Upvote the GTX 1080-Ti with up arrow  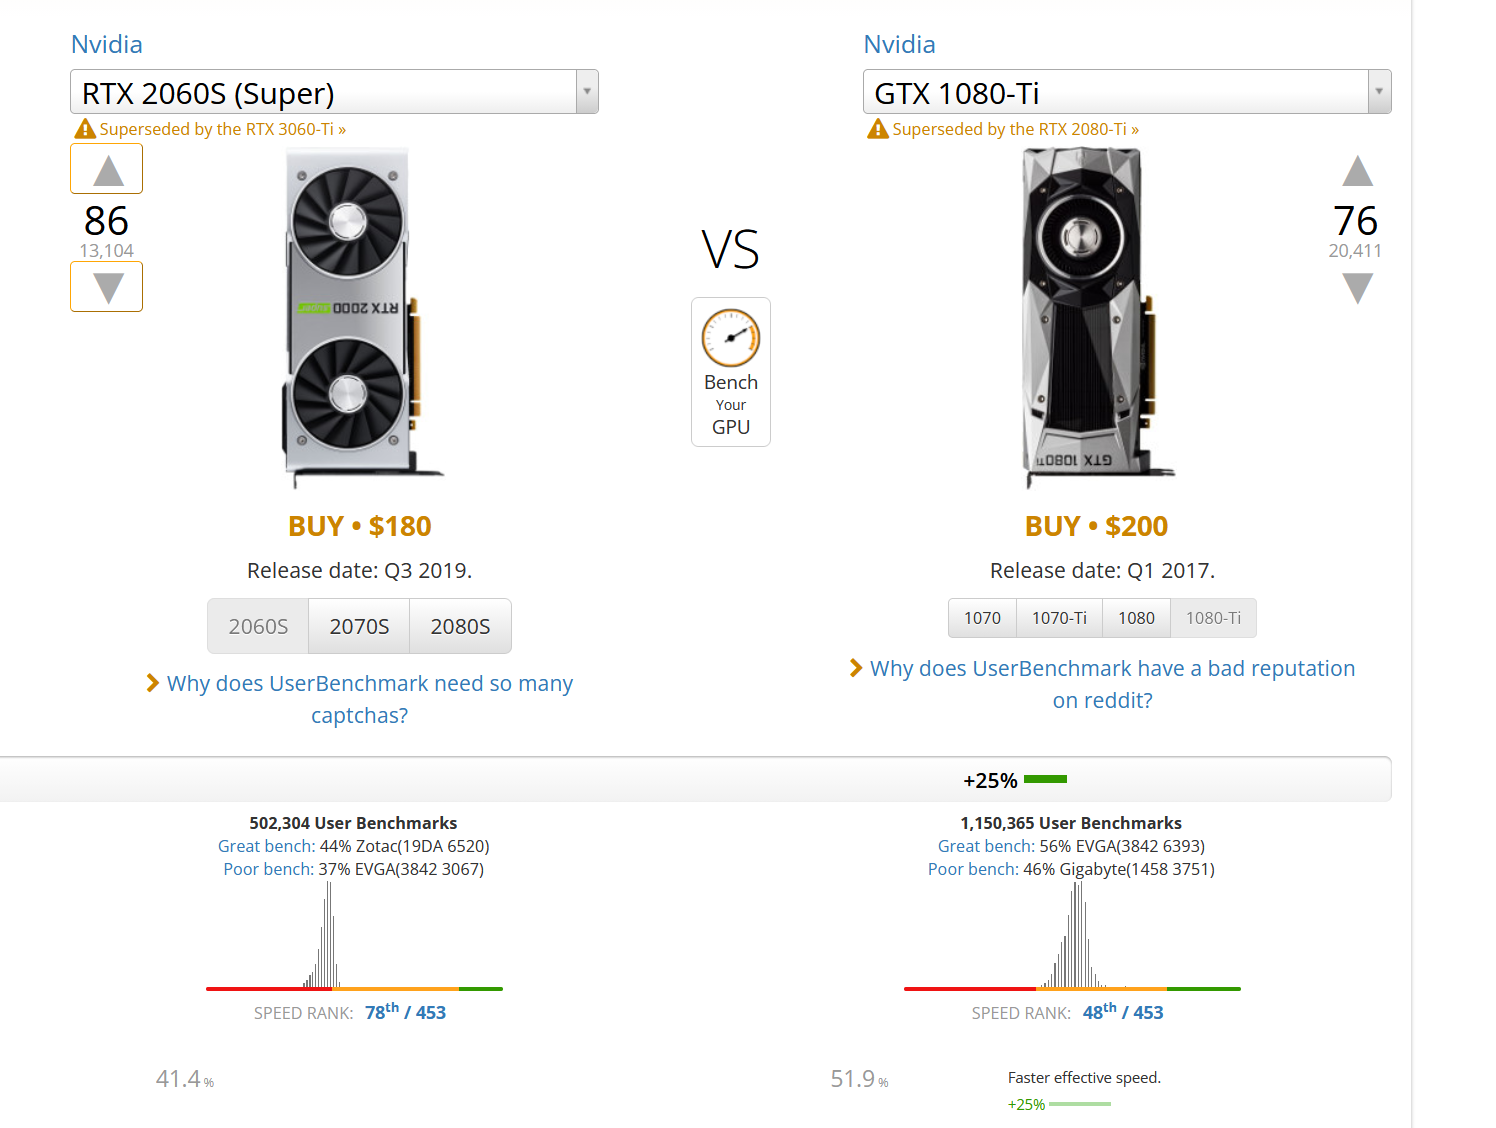tap(1357, 171)
